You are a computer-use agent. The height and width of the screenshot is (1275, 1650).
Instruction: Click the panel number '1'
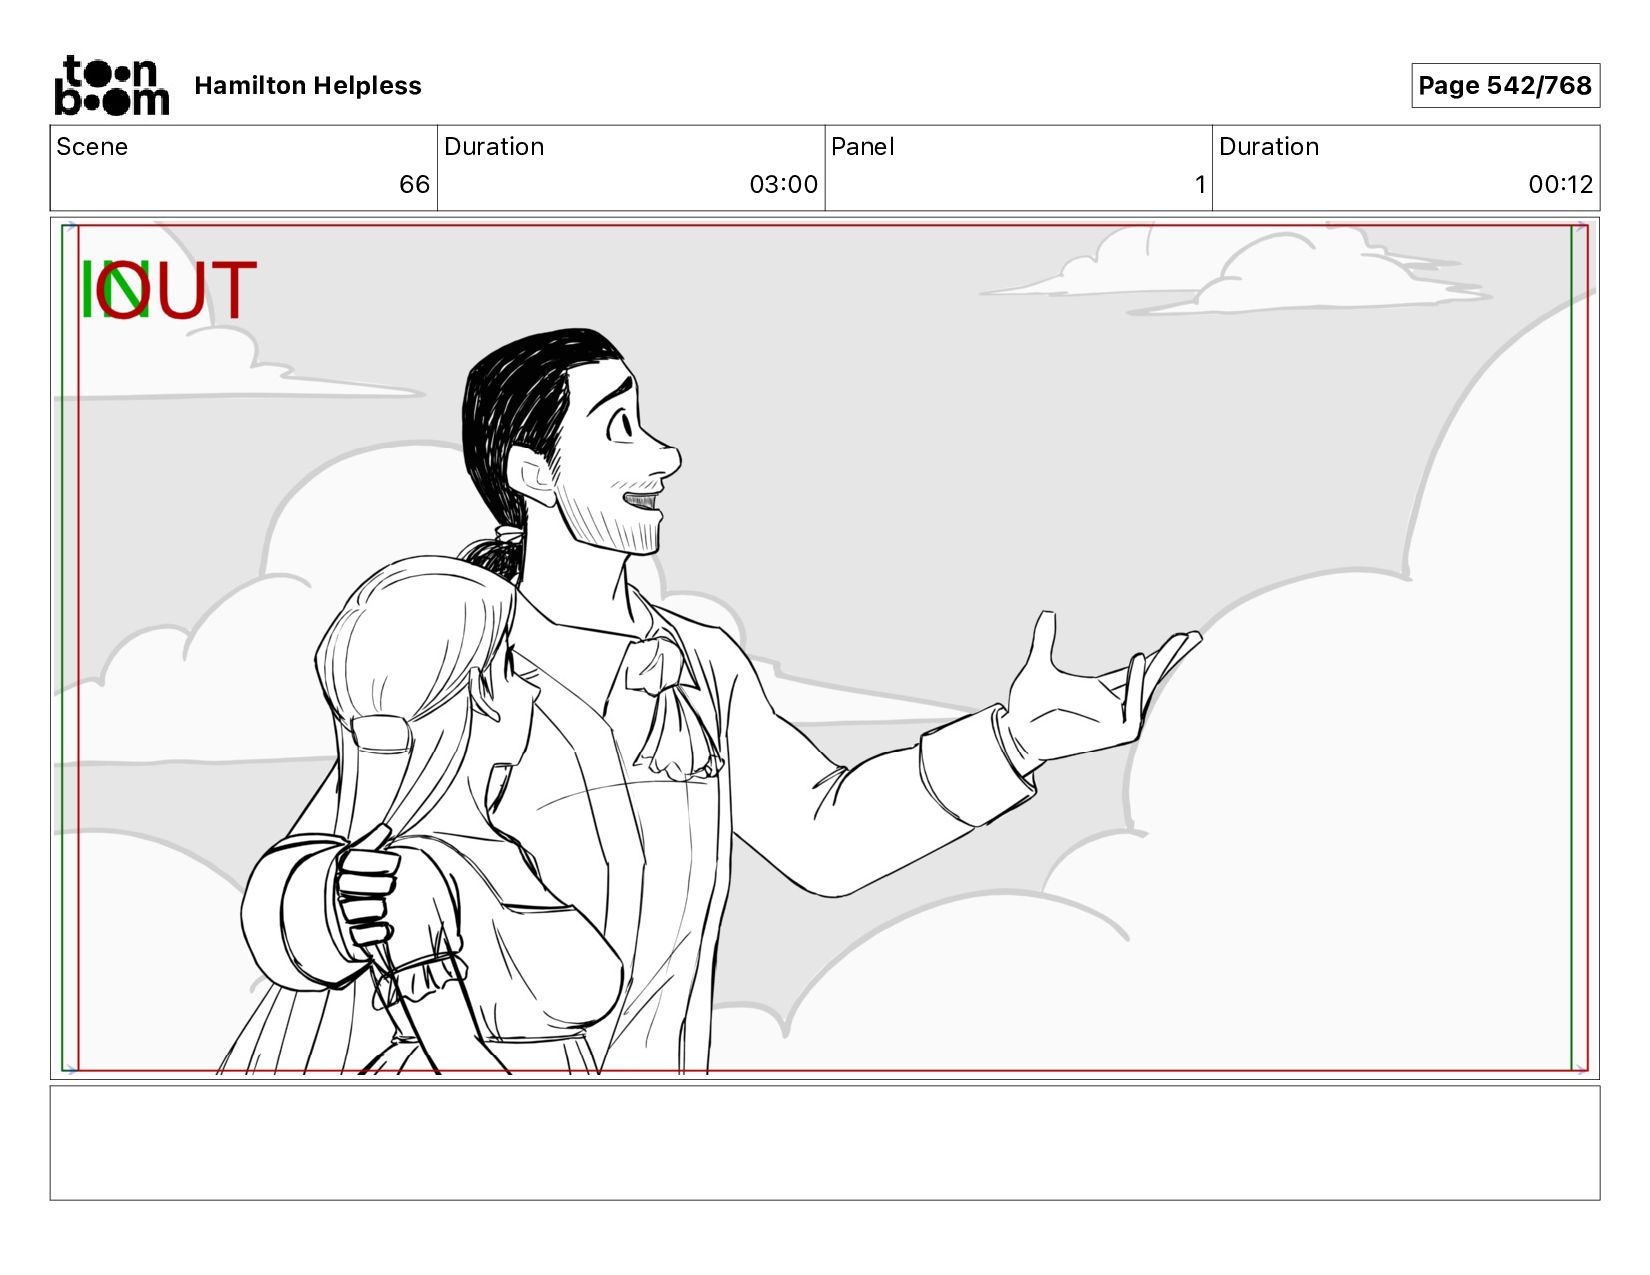[1200, 185]
